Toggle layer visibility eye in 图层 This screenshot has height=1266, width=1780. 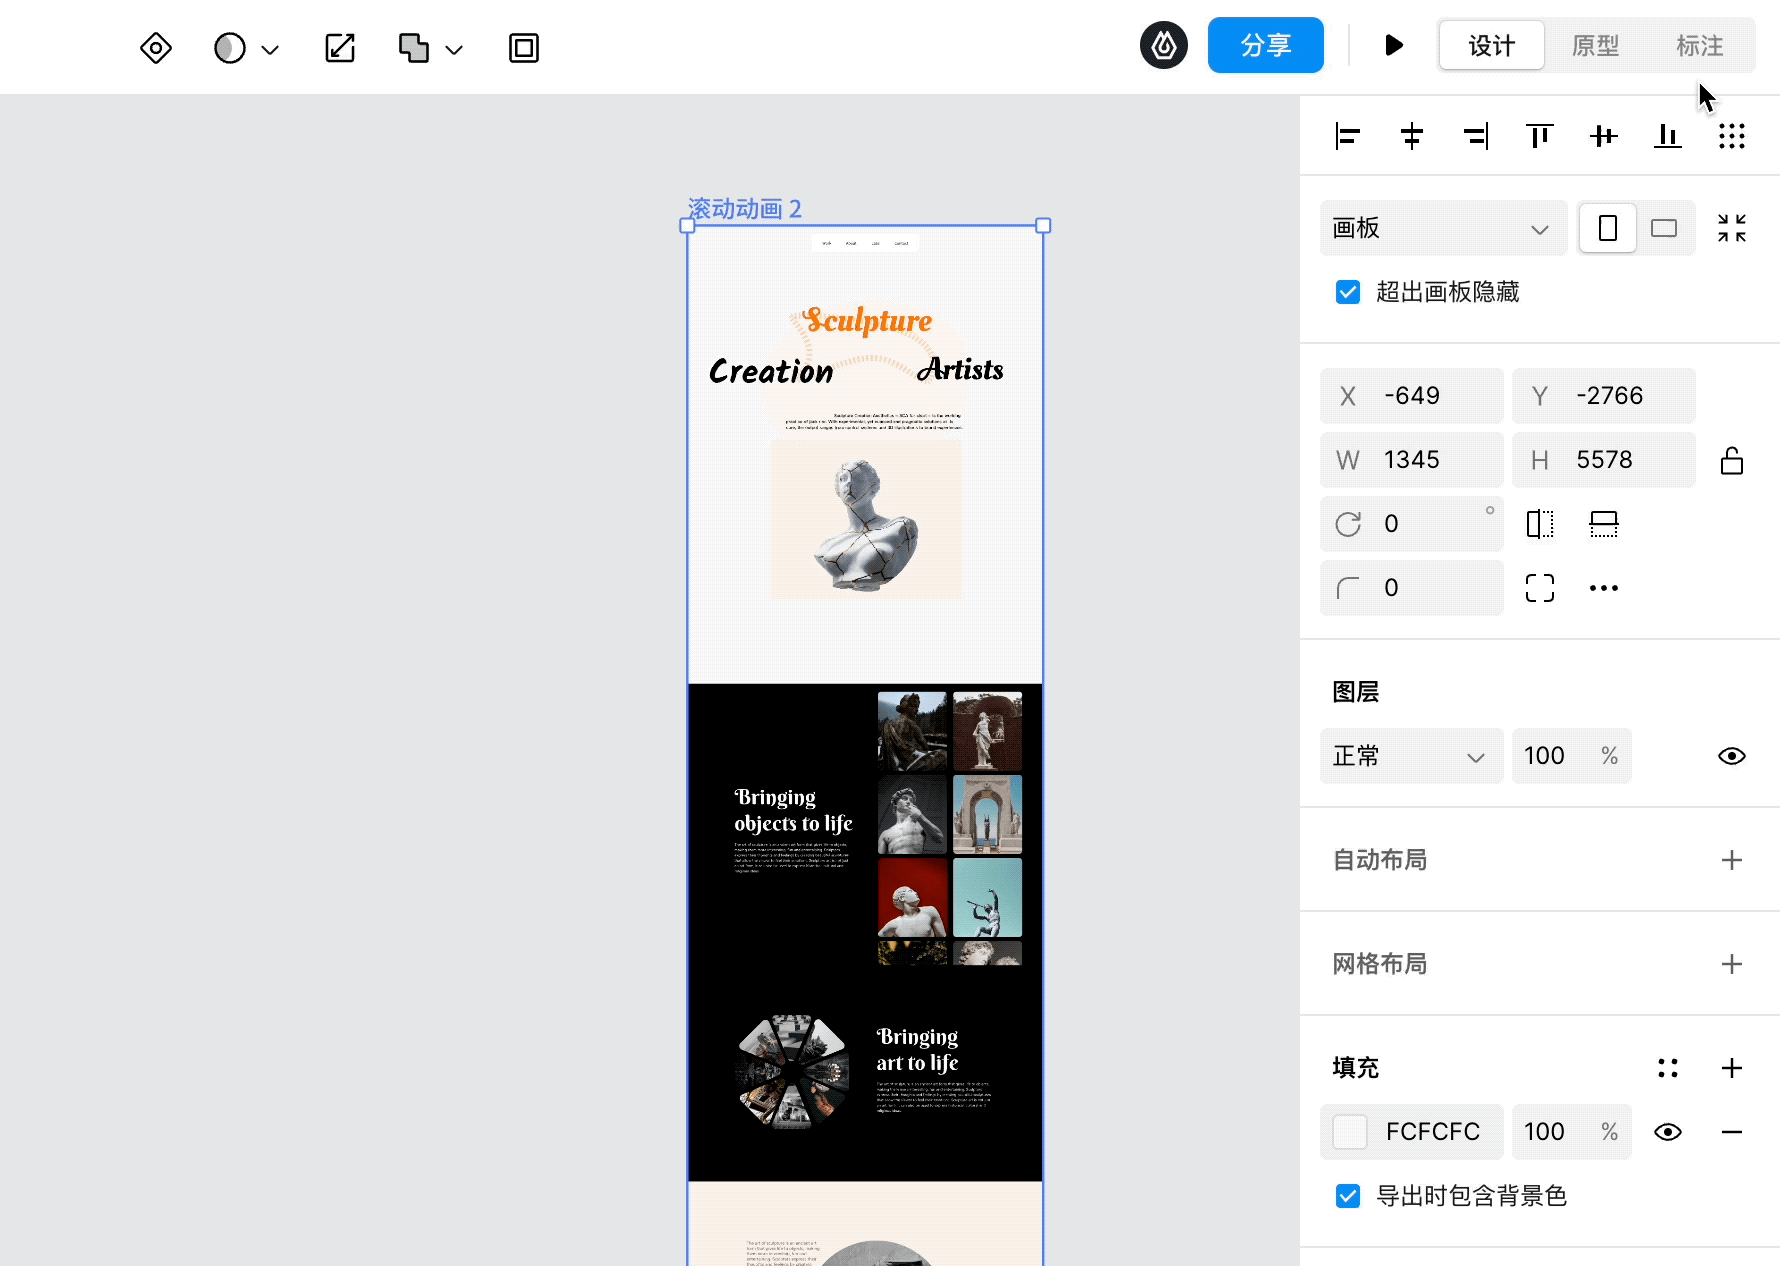coord(1732,756)
